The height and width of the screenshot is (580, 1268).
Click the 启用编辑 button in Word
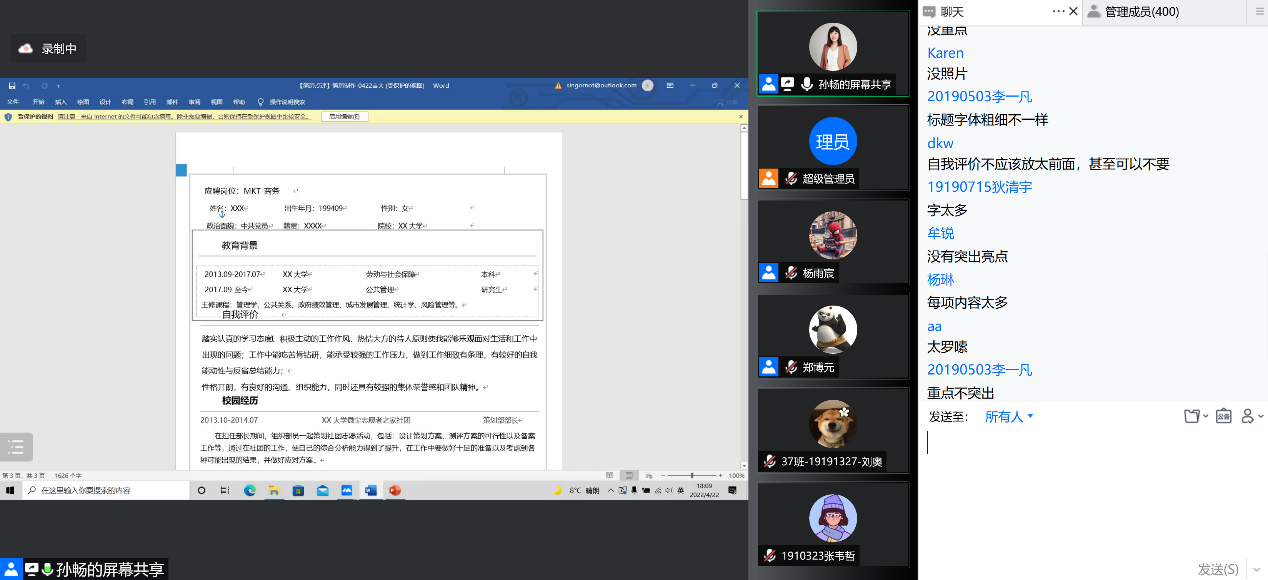click(x=345, y=117)
